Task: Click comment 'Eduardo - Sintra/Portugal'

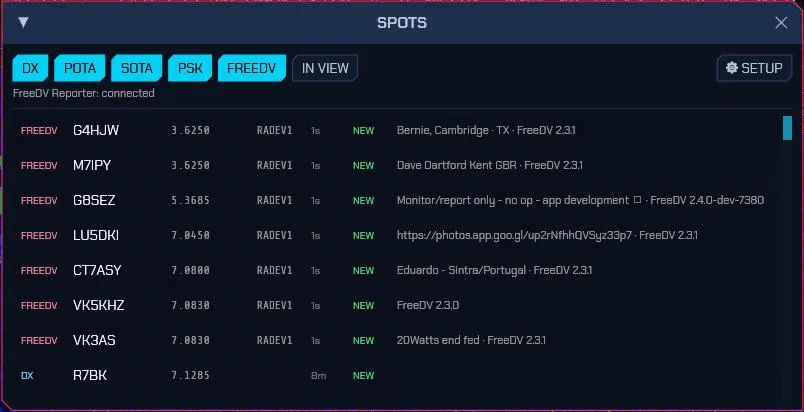Action: point(461,270)
